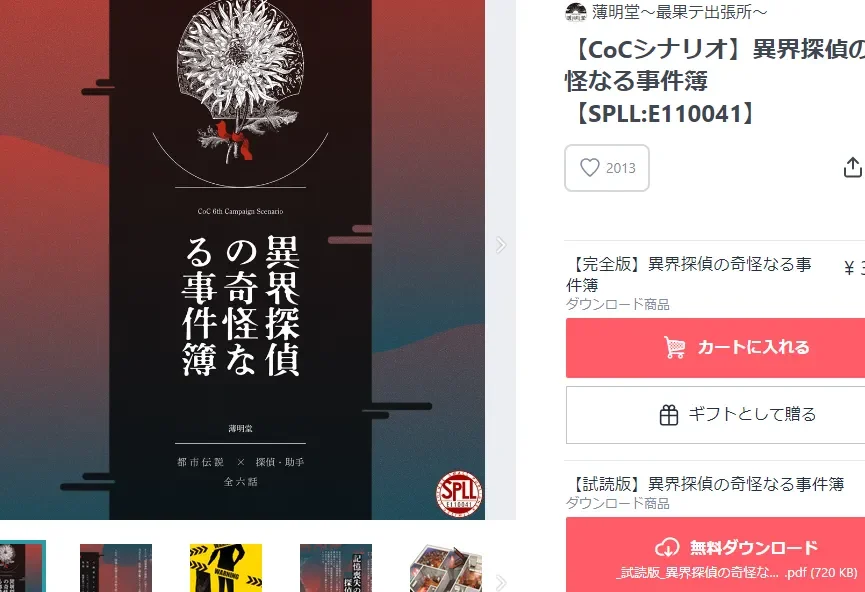Select the floor plan room thumbnail
Screen dimensions: 865x592
click(446, 568)
